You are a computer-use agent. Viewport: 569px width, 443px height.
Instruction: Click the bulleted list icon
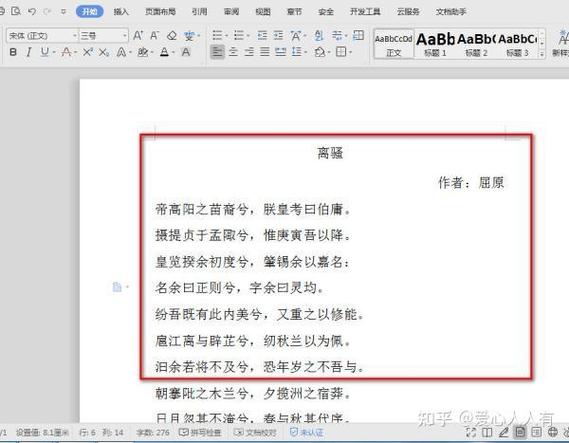point(217,36)
